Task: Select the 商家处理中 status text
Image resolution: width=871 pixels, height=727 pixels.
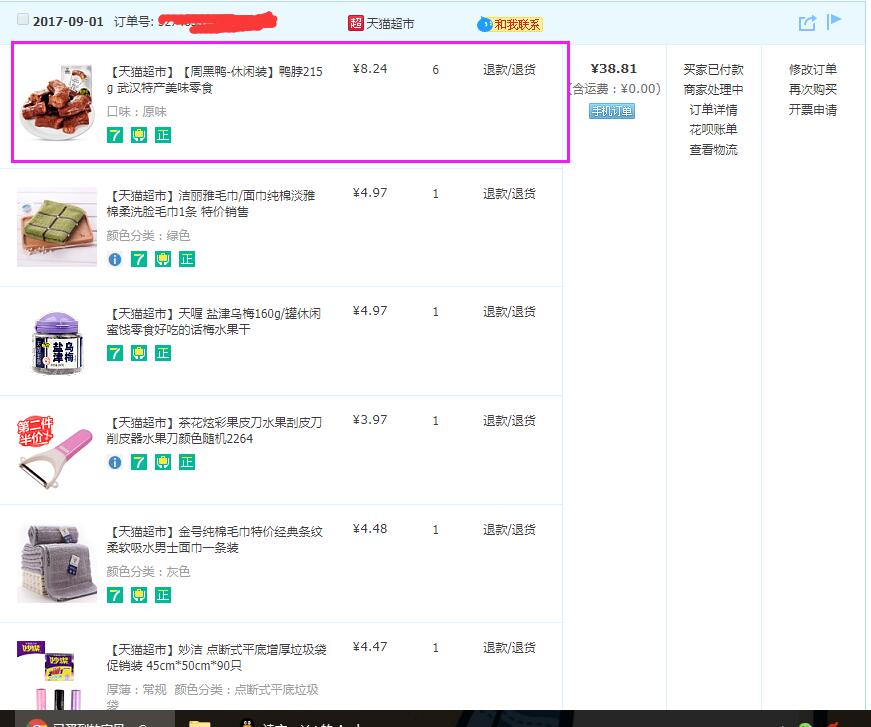Action: (x=713, y=89)
